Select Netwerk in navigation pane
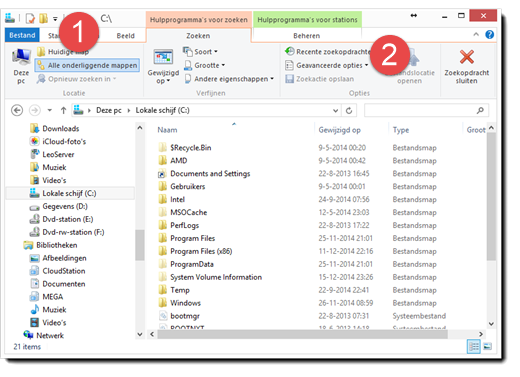Viewport: 520px width, 377px height. pyautogui.click(x=50, y=336)
